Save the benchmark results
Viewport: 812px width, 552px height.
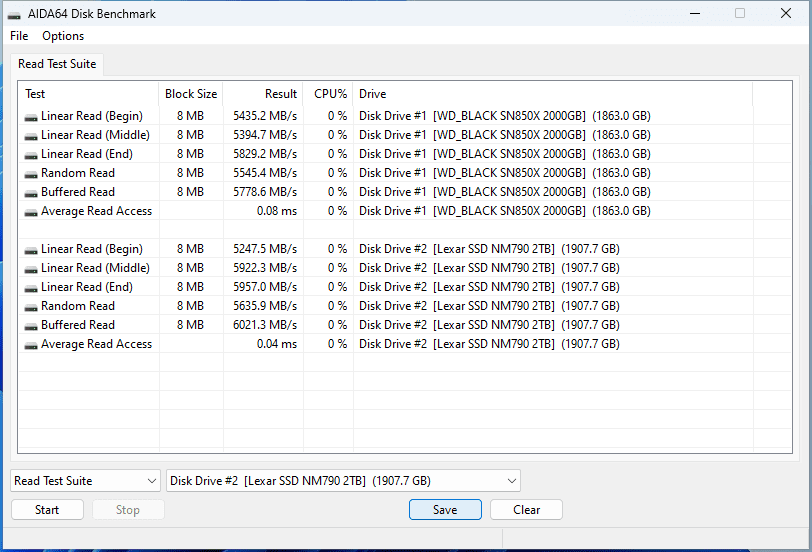point(445,510)
